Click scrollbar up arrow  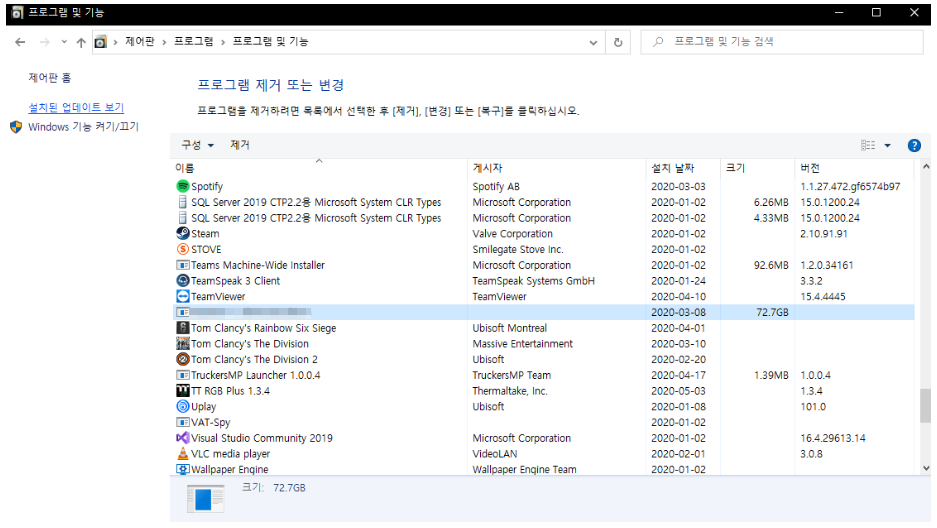point(926,167)
